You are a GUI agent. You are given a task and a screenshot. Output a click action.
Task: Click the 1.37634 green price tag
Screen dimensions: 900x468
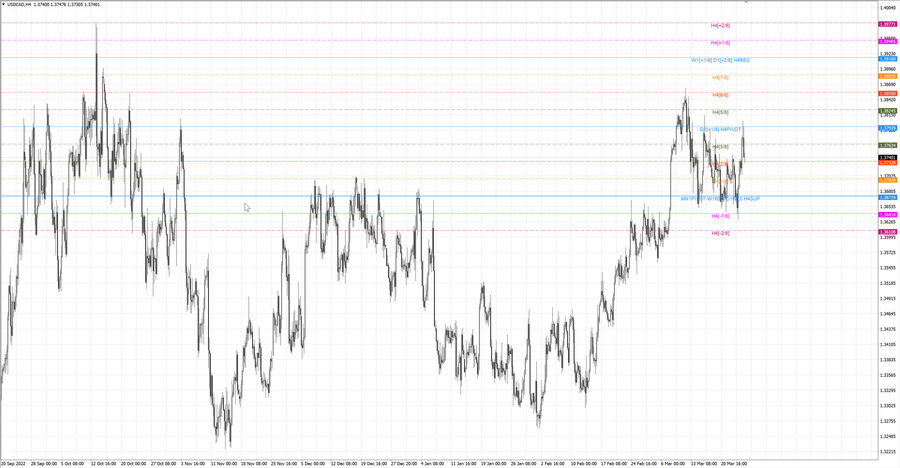pyautogui.click(x=888, y=145)
